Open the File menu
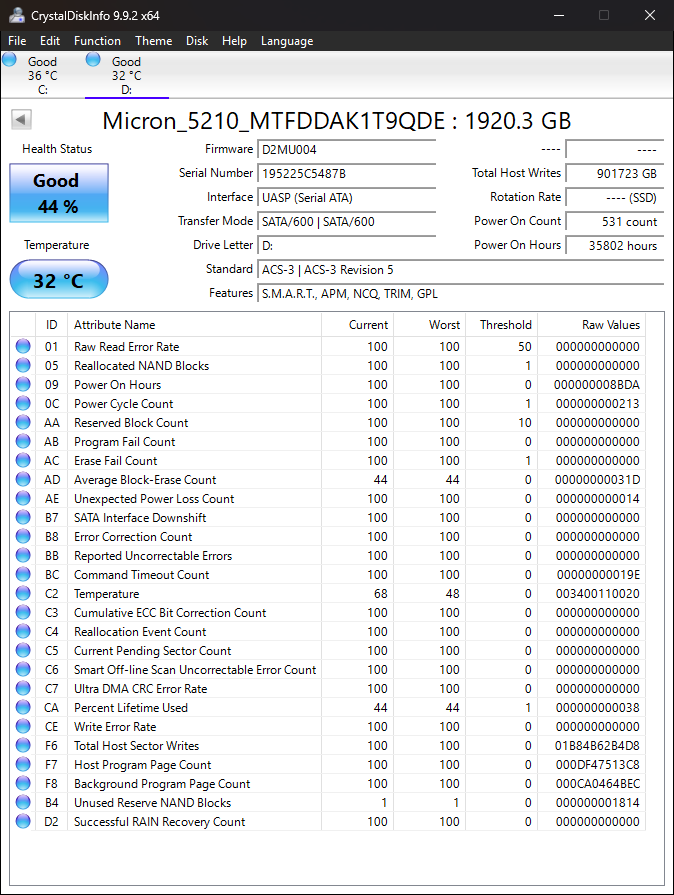Screen dimensions: 674x895 pyautogui.click(x=17, y=41)
